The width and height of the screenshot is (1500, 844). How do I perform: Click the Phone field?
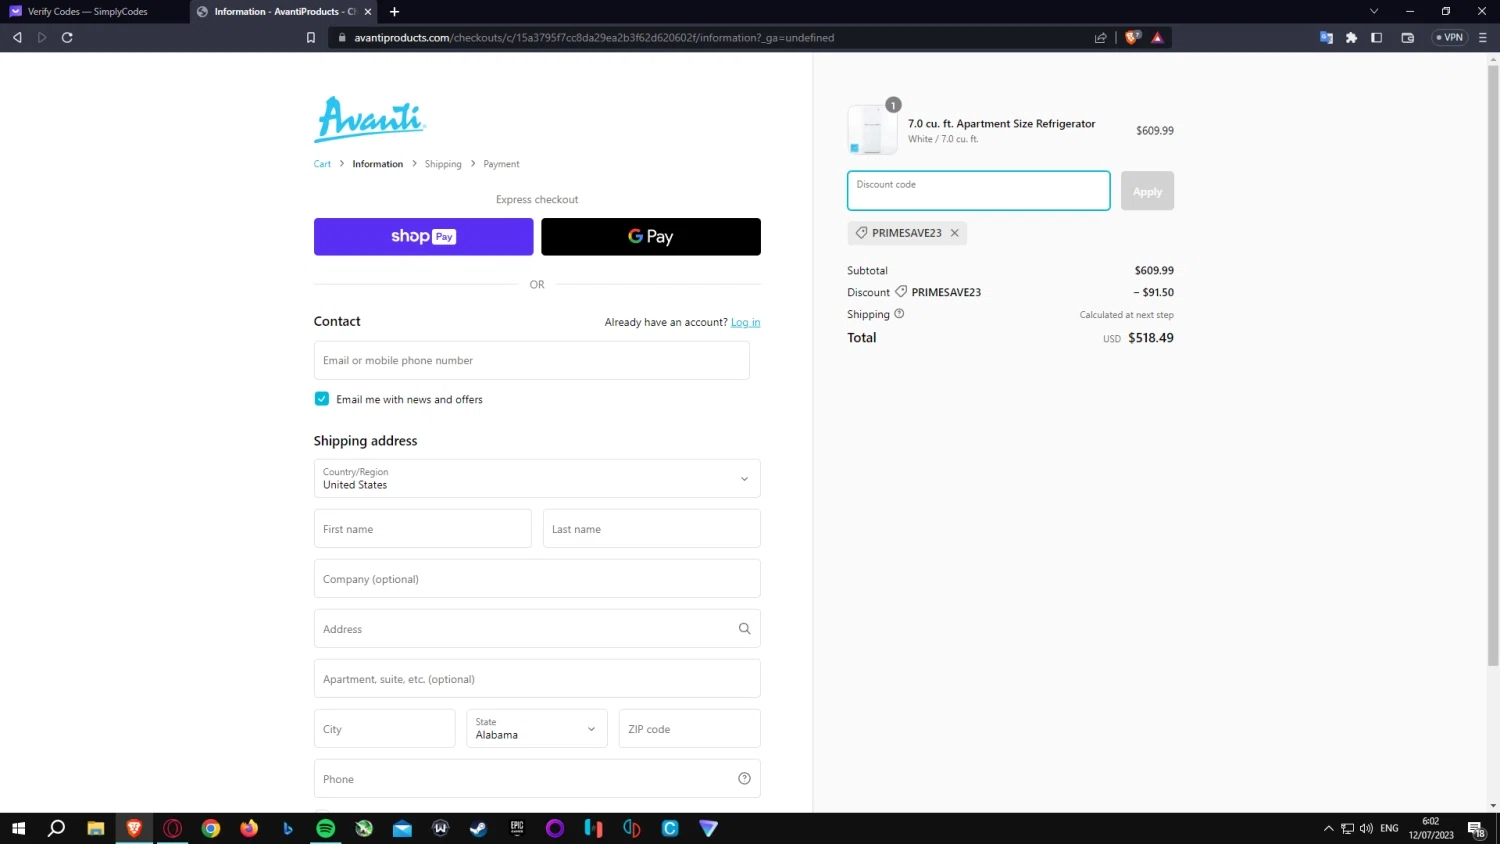537,779
